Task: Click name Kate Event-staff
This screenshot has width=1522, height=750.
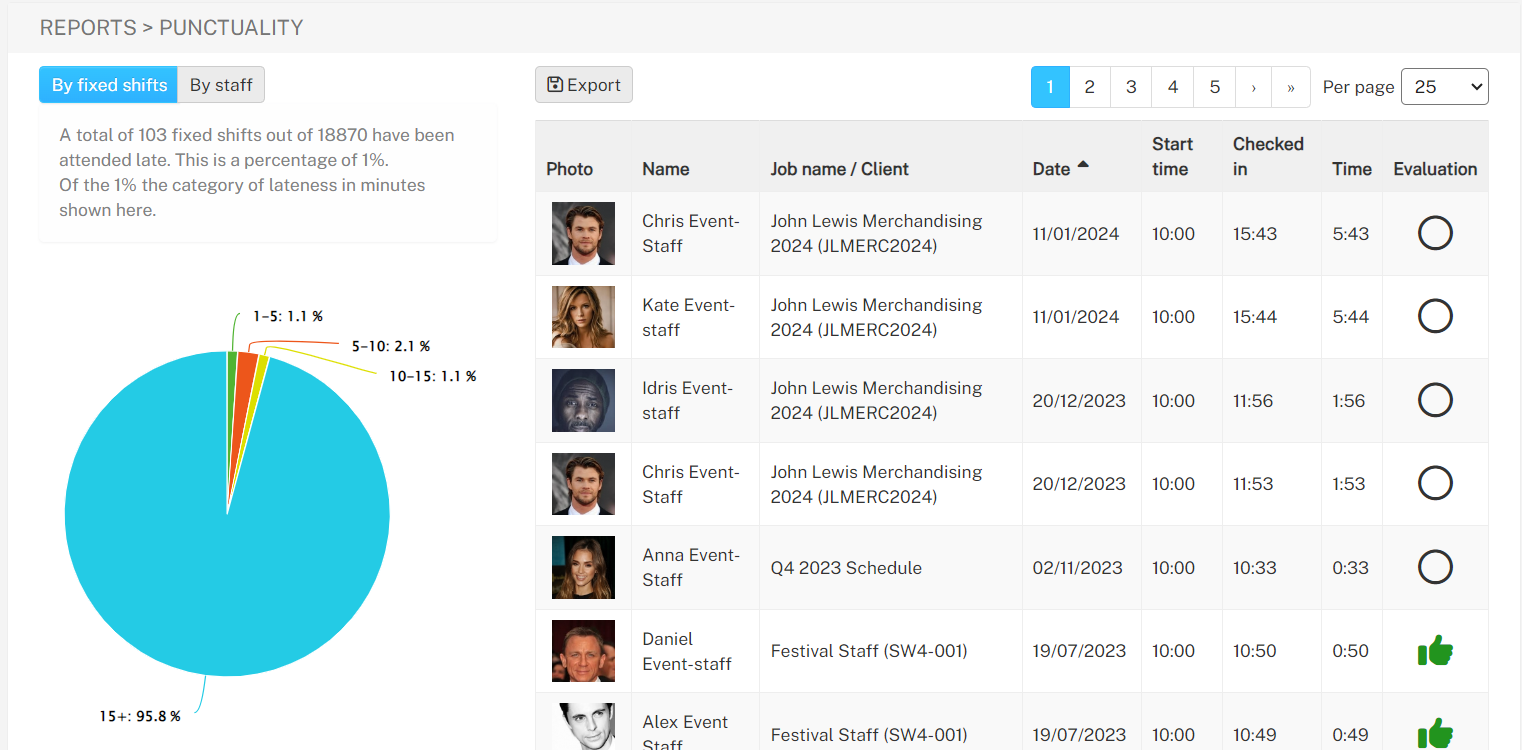Action: (x=688, y=317)
